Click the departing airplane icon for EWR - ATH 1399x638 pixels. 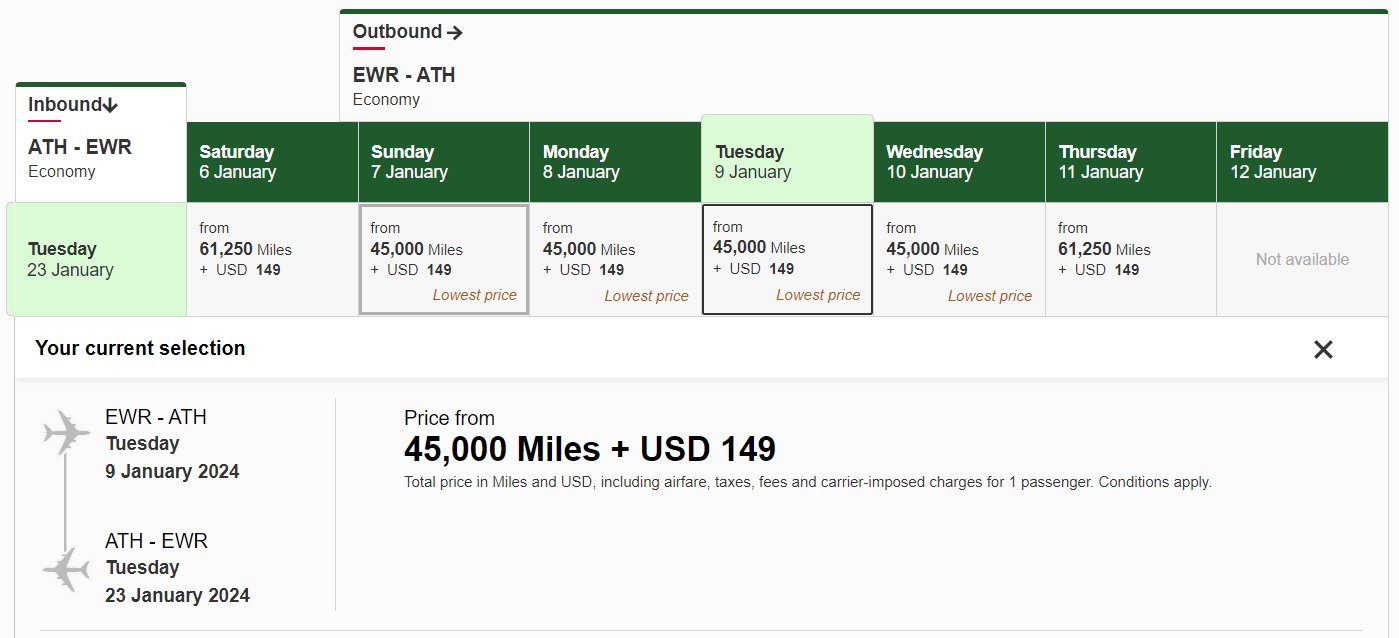pyautogui.click(x=66, y=432)
